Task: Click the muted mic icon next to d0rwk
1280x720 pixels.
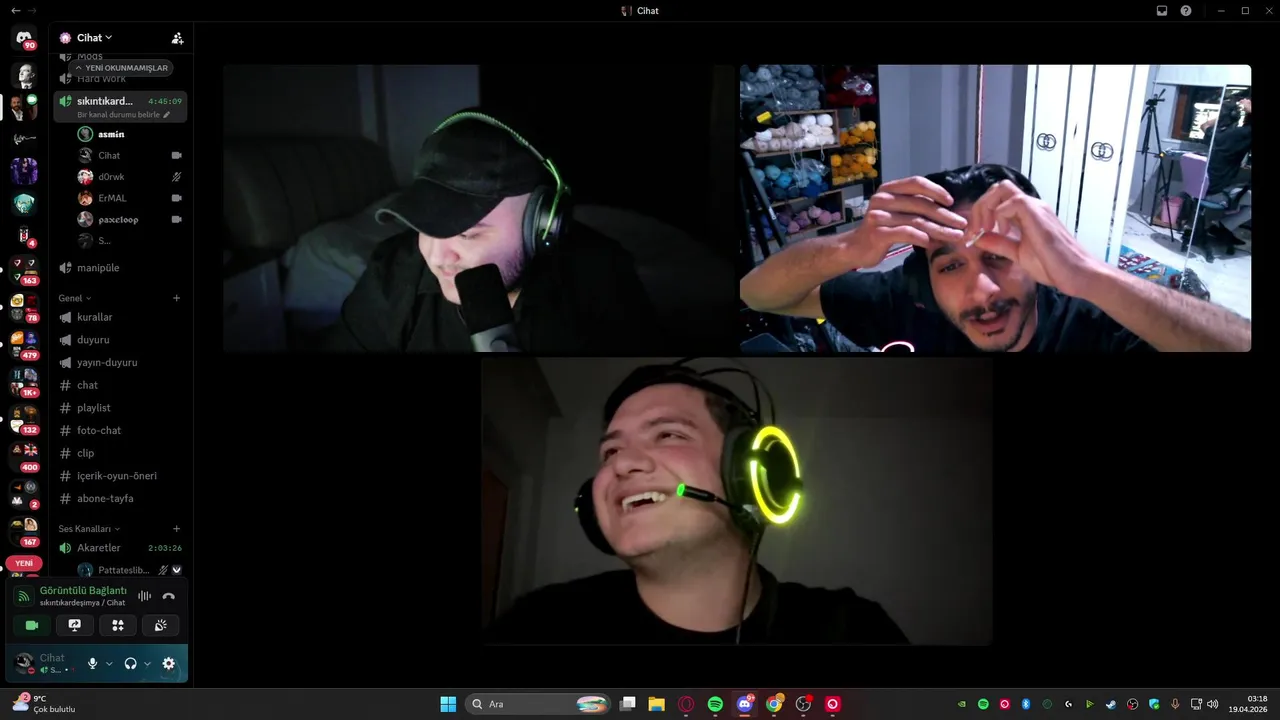Action: click(x=177, y=177)
